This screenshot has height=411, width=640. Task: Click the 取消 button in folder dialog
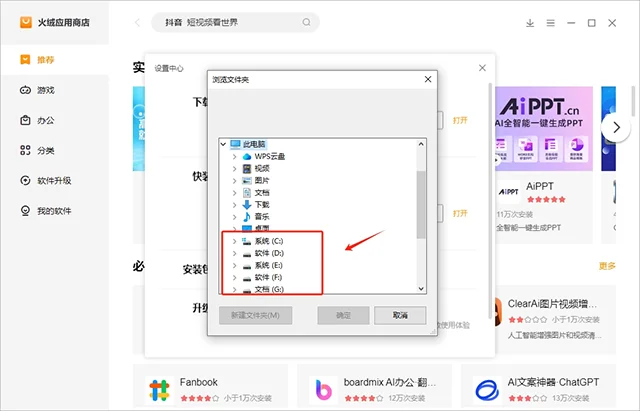pyautogui.click(x=400, y=315)
